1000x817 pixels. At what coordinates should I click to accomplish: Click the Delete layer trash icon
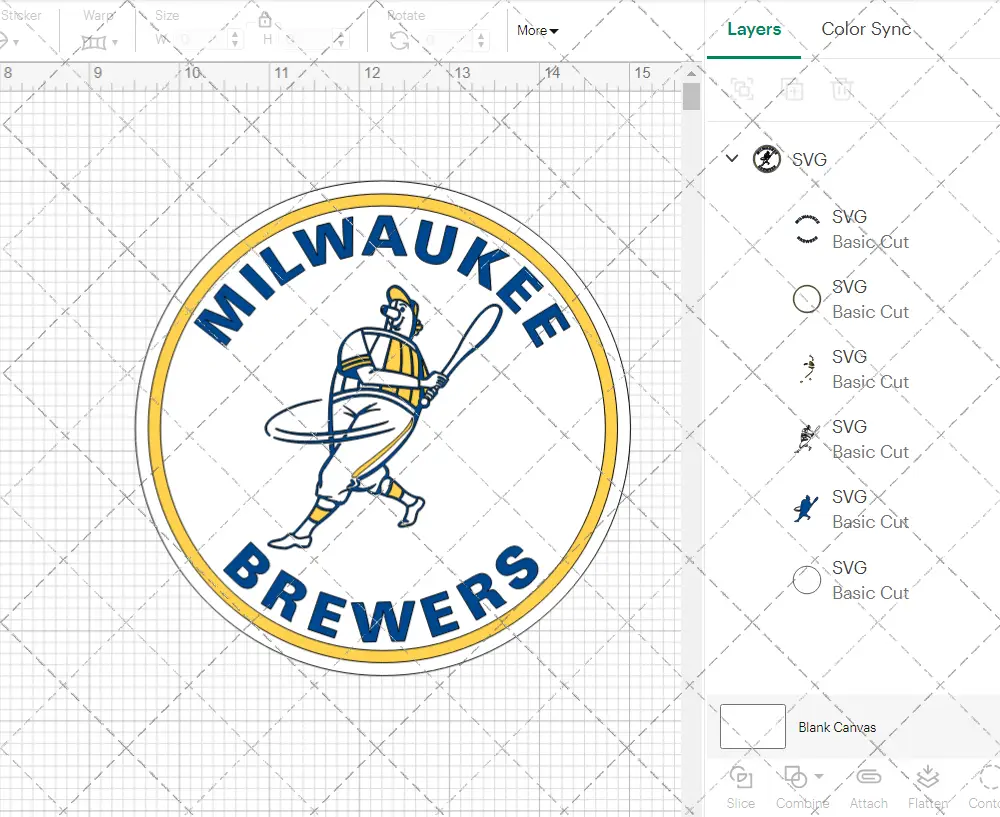tap(842, 89)
